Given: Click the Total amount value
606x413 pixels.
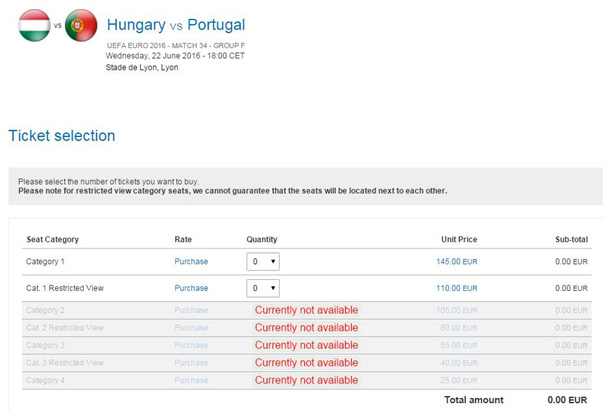Looking at the screenshot, I should pyautogui.click(x=567, y=400).
